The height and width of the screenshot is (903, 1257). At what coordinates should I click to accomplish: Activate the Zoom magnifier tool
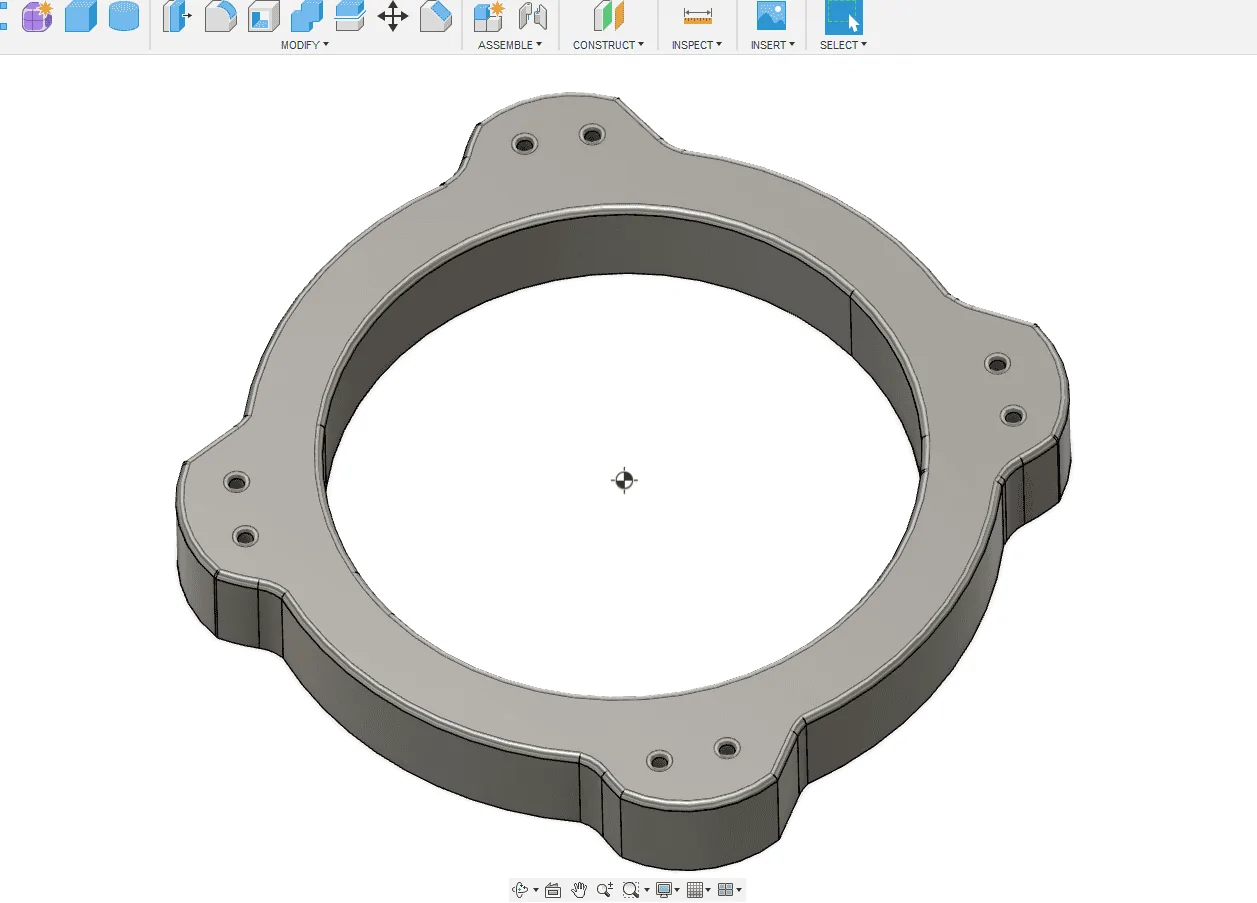(x=605, y=889)
